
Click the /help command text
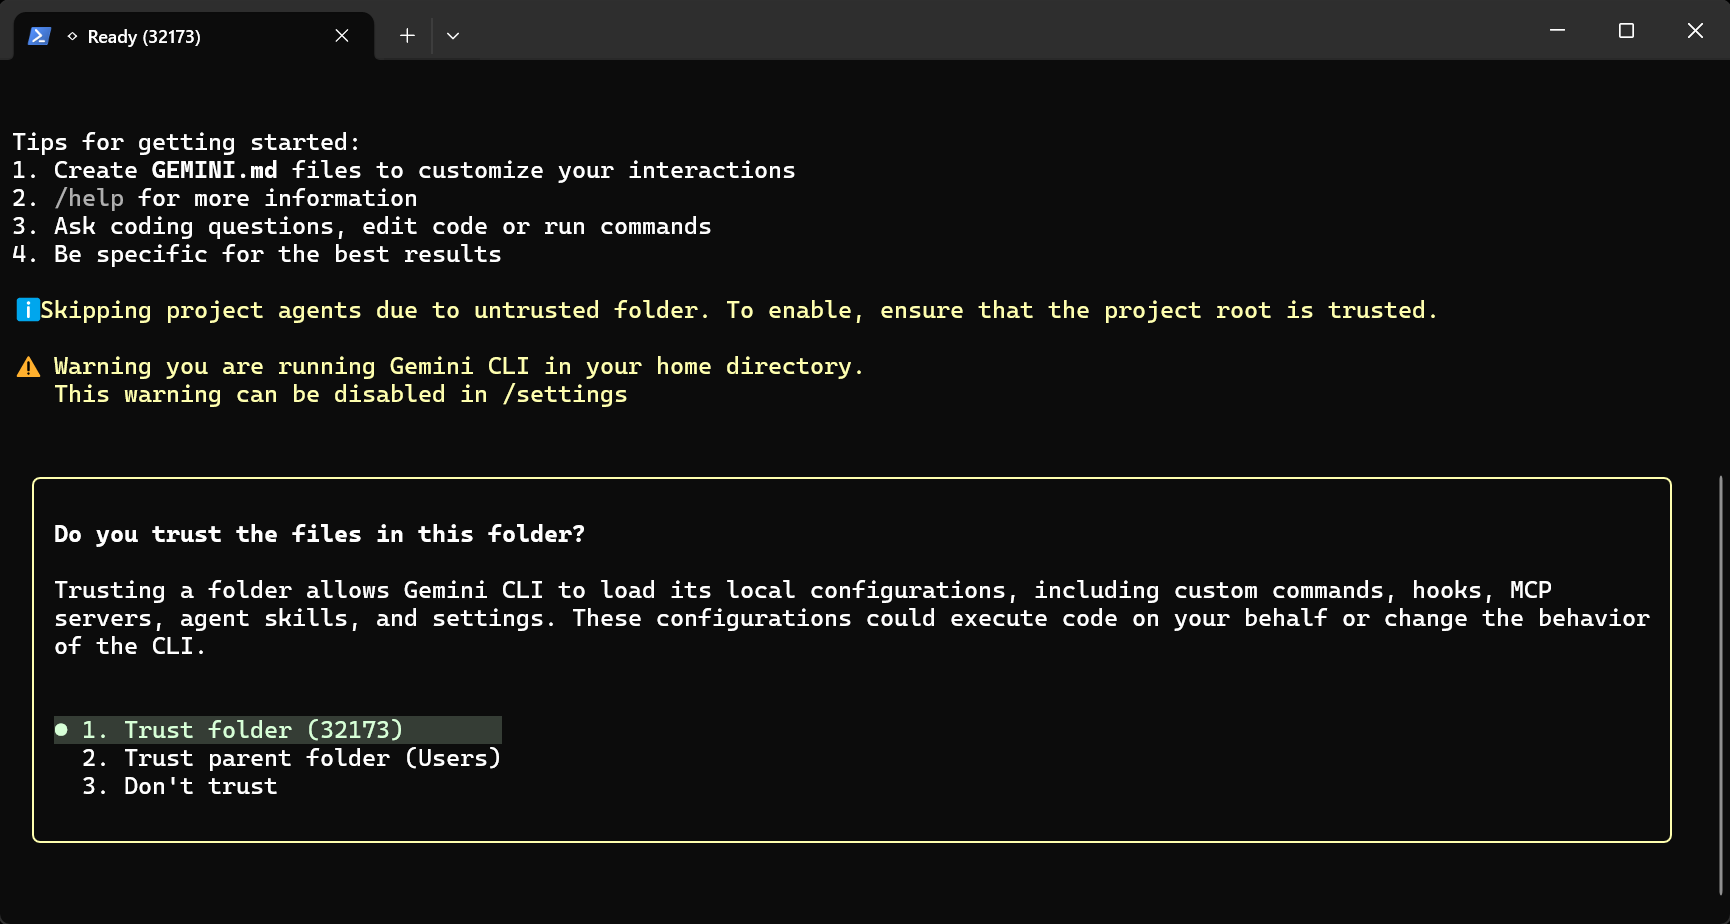89,198
